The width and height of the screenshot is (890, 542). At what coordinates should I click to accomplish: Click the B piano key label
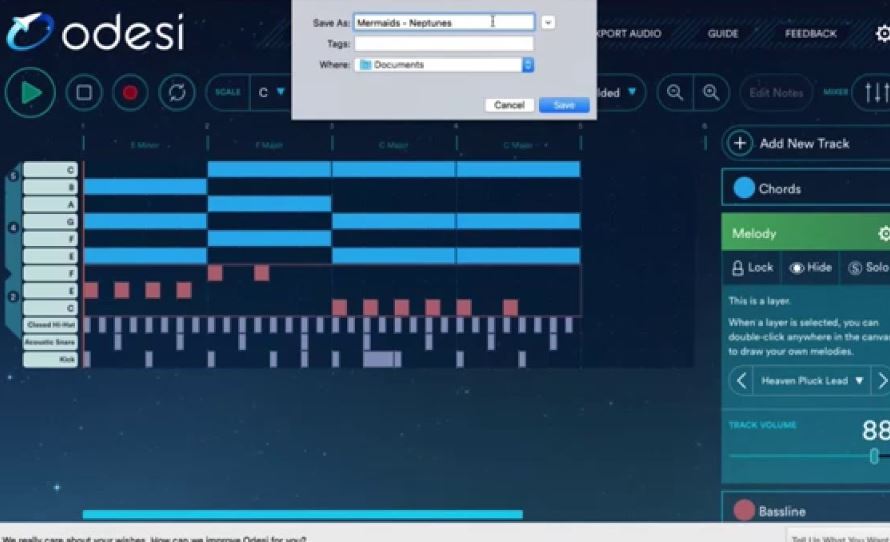pos(50,187)
